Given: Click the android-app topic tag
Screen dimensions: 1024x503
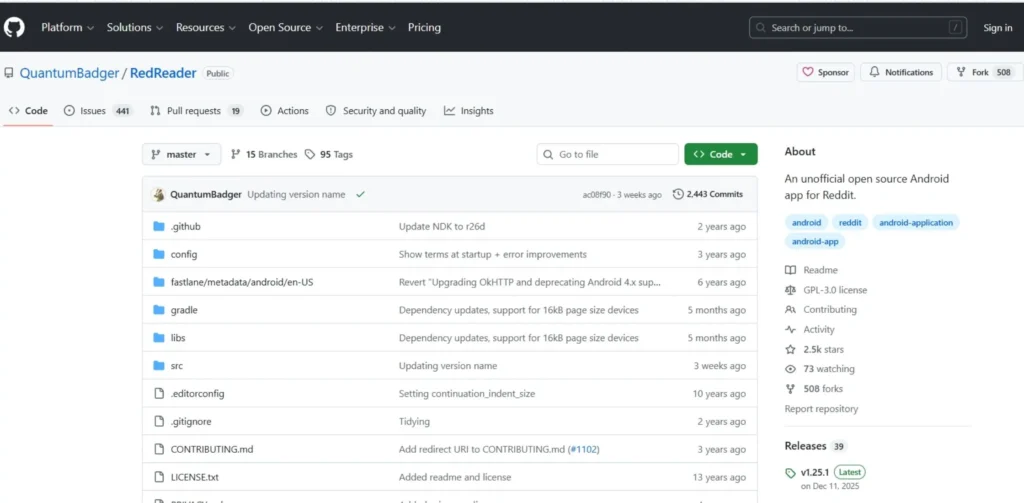Looking at the screenshot, I should click(x=815, y=242).
